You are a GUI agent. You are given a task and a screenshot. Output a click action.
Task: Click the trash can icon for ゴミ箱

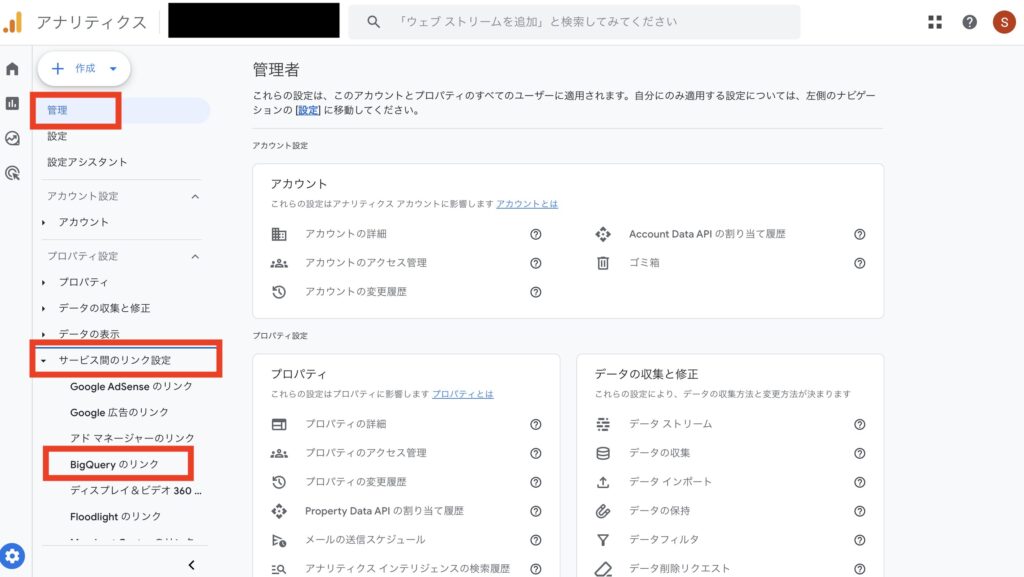point(603,262)
